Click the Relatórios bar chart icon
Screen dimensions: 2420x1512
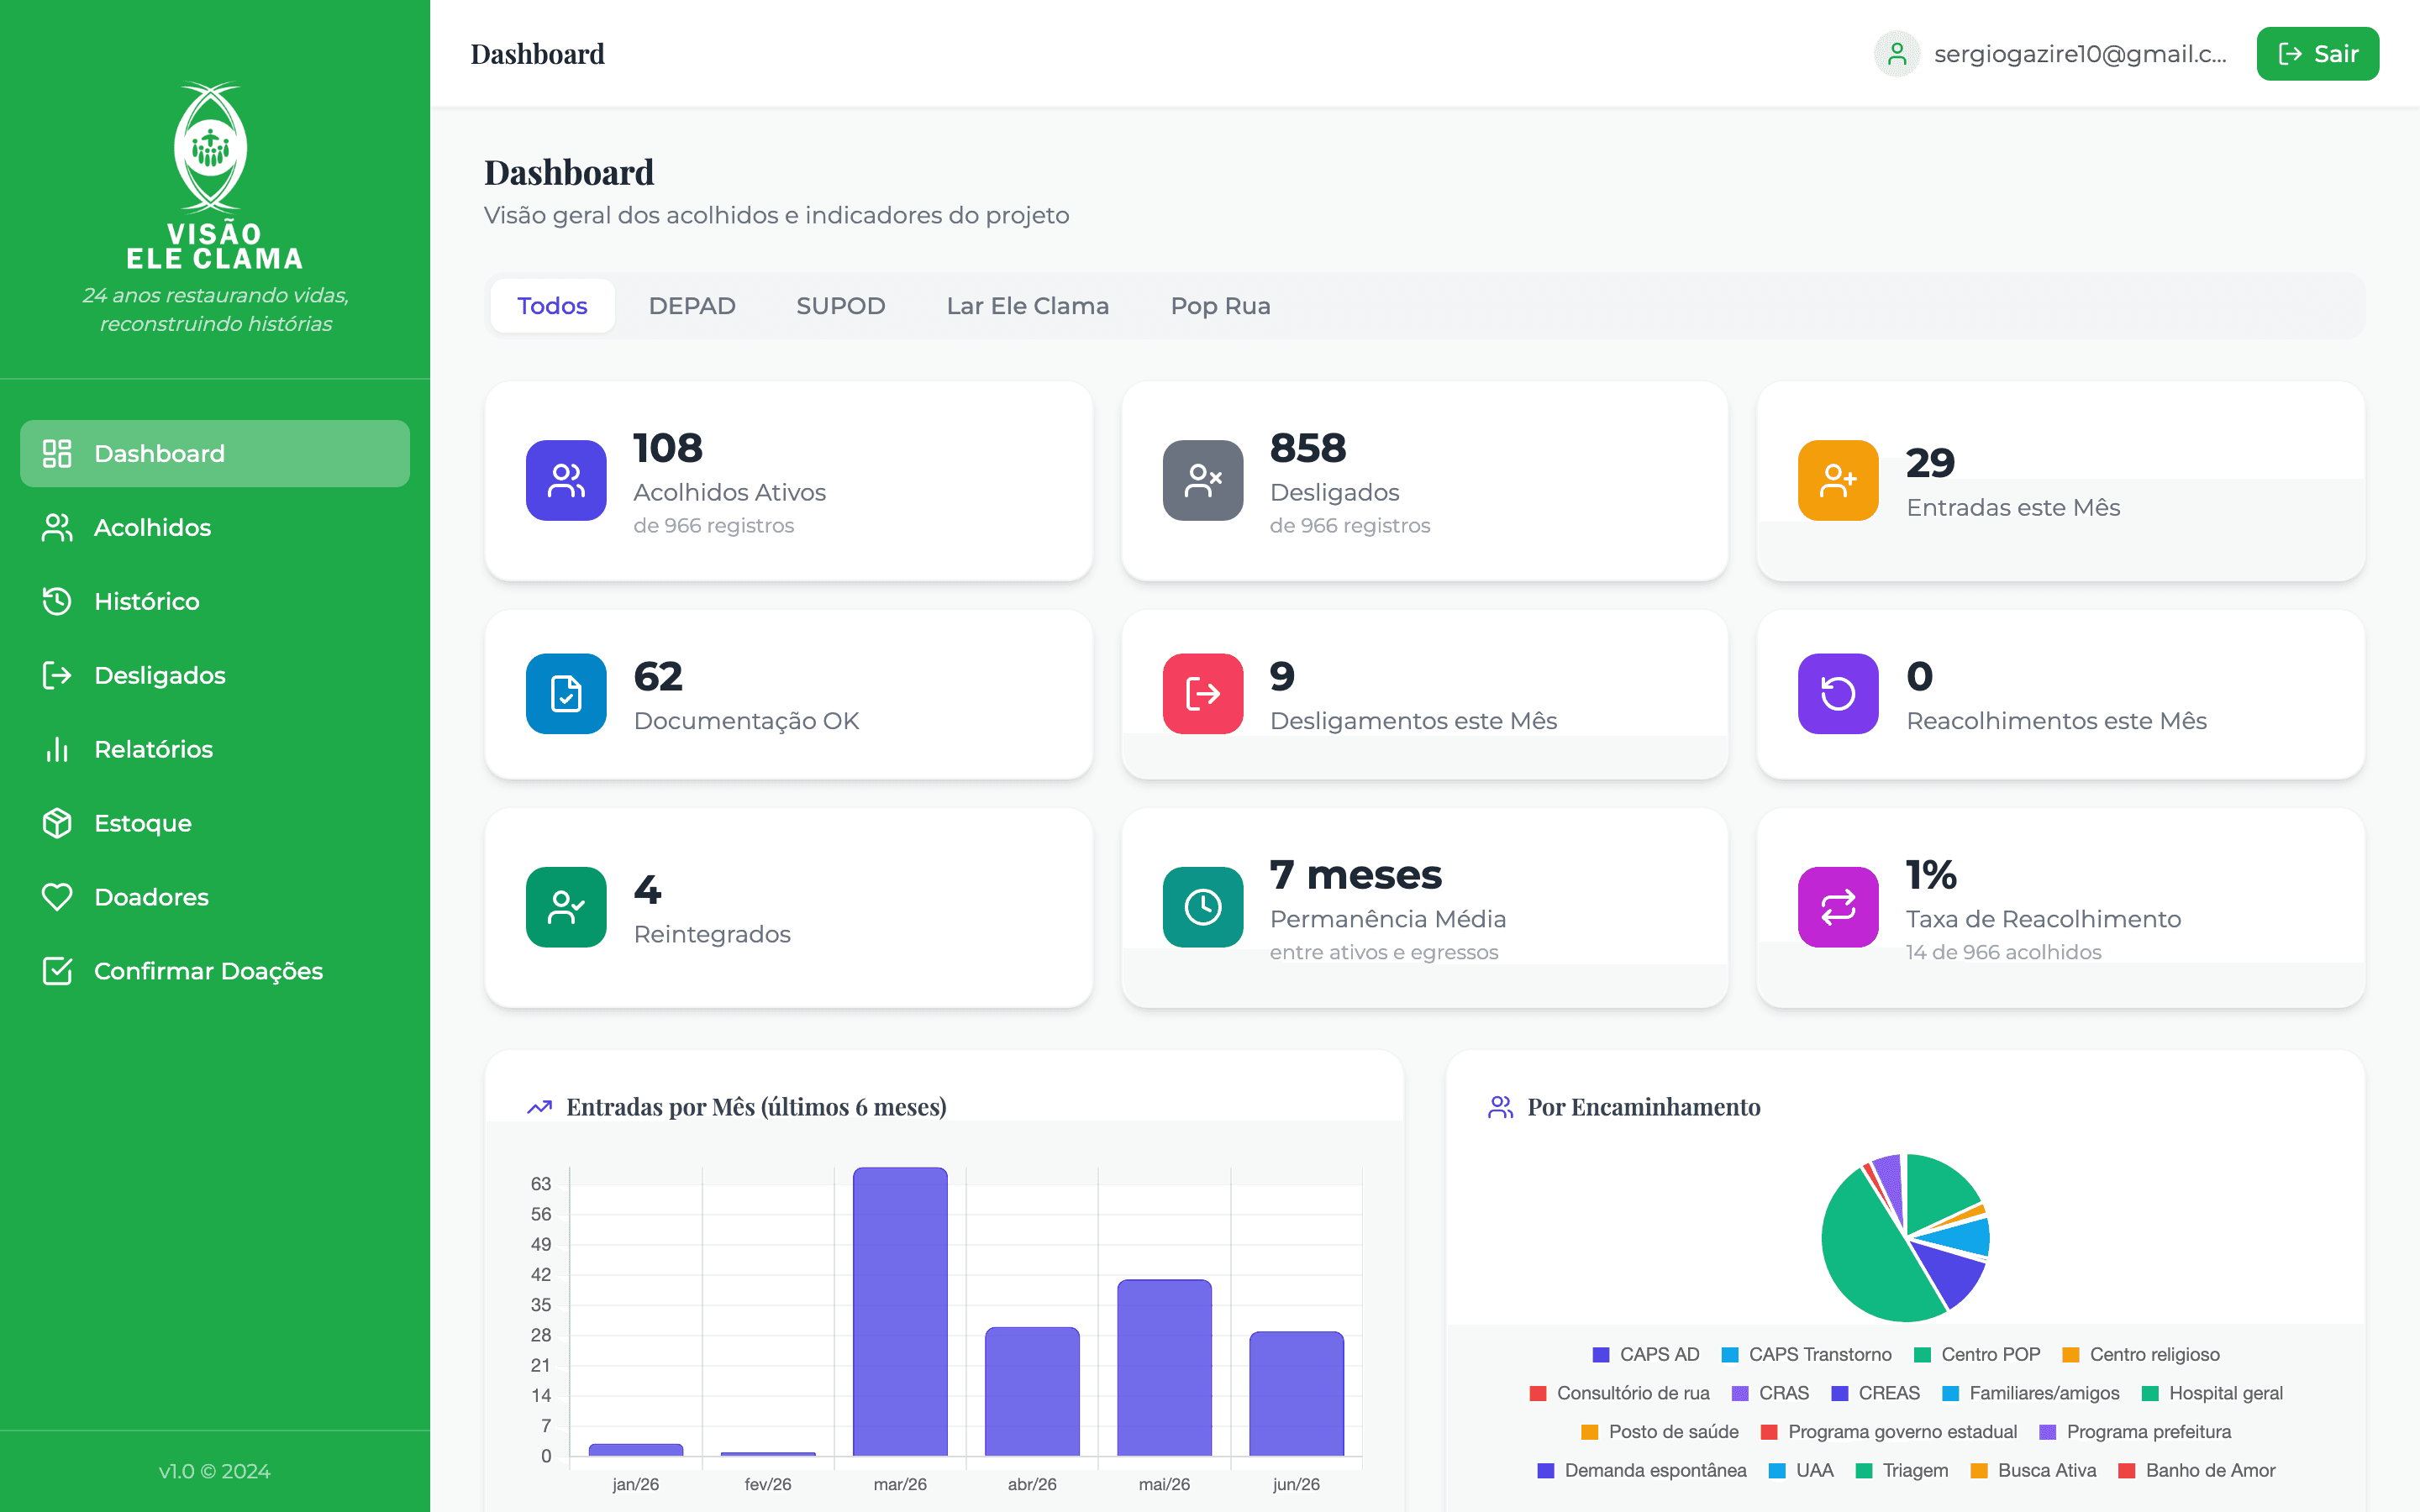(x=57, y=749)
